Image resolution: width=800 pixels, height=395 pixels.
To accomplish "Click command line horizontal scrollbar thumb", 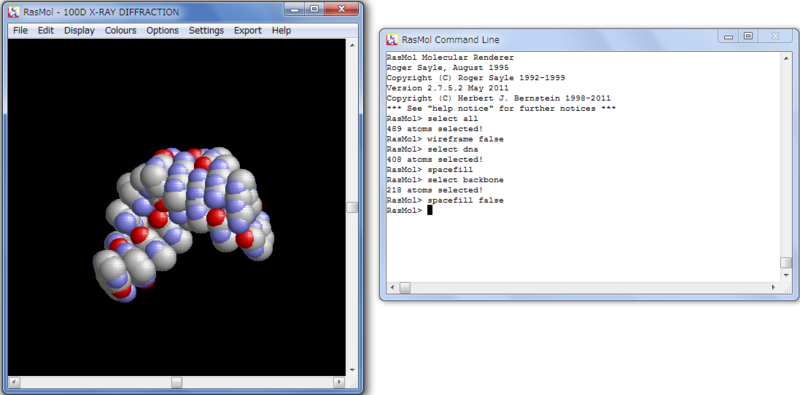I will (x=405, y=288).
